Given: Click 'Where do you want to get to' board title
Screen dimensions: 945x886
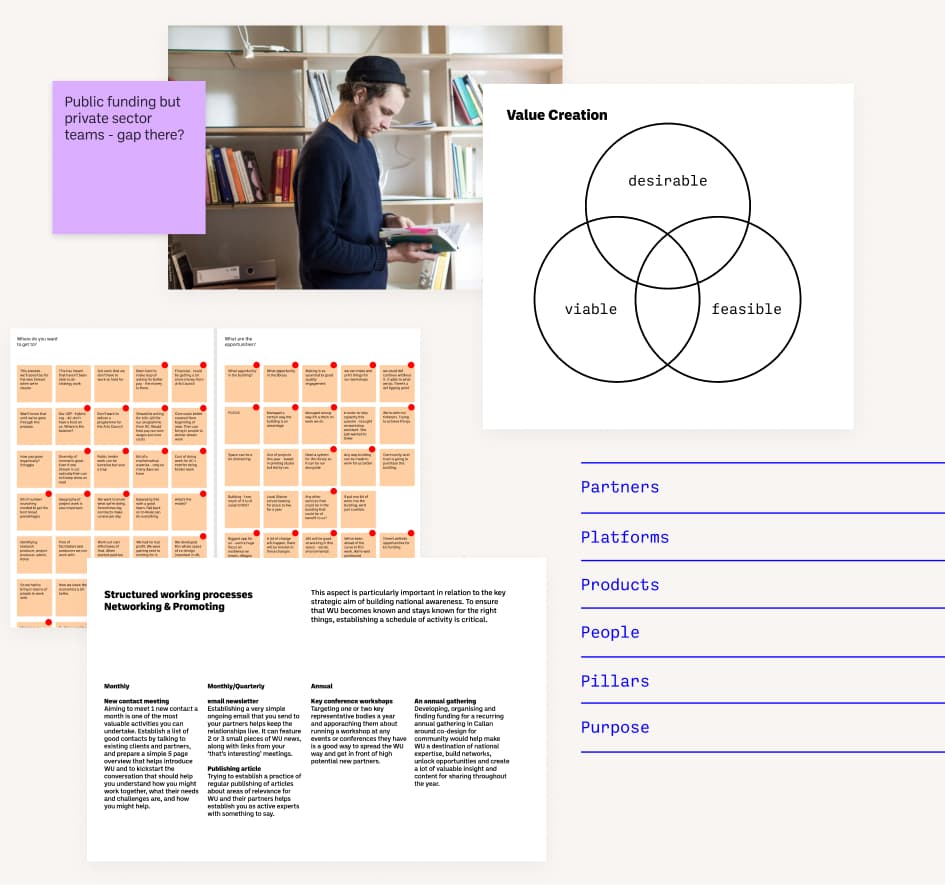Looking at the screenshot, I should tap(37, 341).
